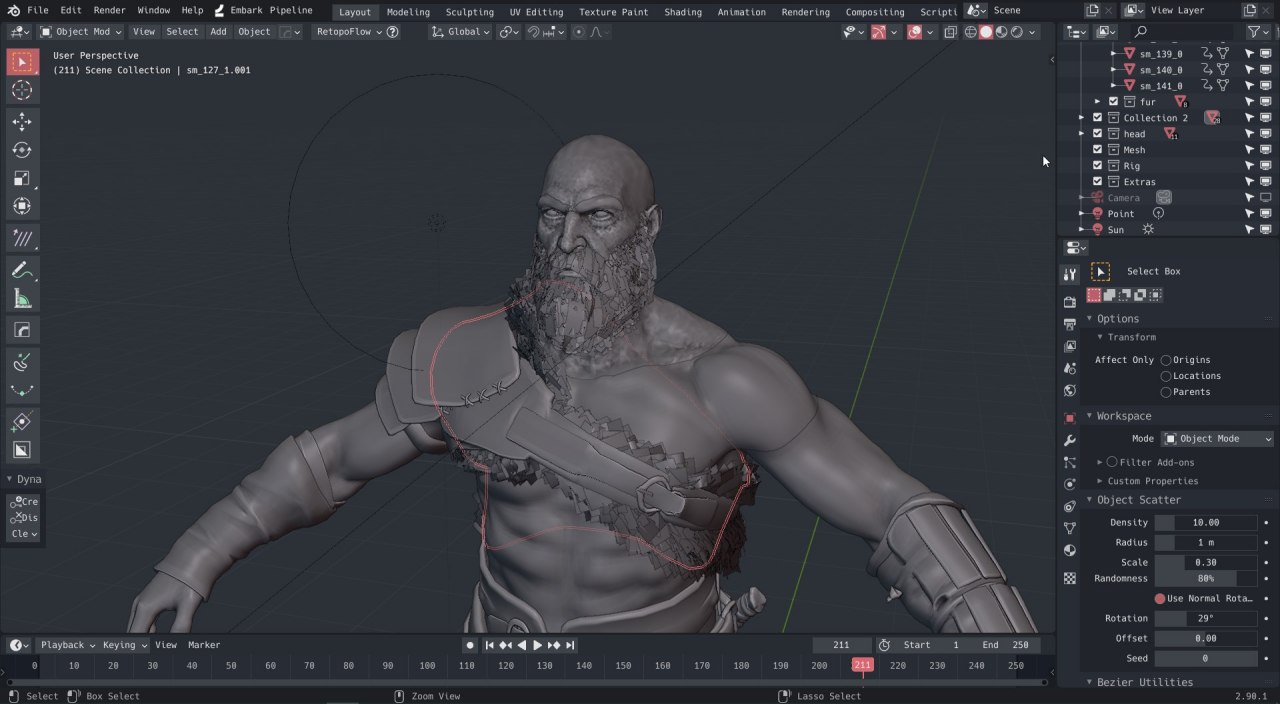The height and width of the screenshot is (704, 1280).
Task: Click the Sun light data icon
Action: [x=1148, y=230]
